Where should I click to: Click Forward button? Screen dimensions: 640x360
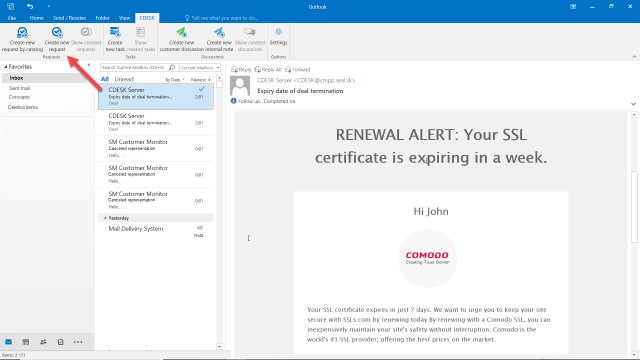pyautogui.click(x=298, y=70)
